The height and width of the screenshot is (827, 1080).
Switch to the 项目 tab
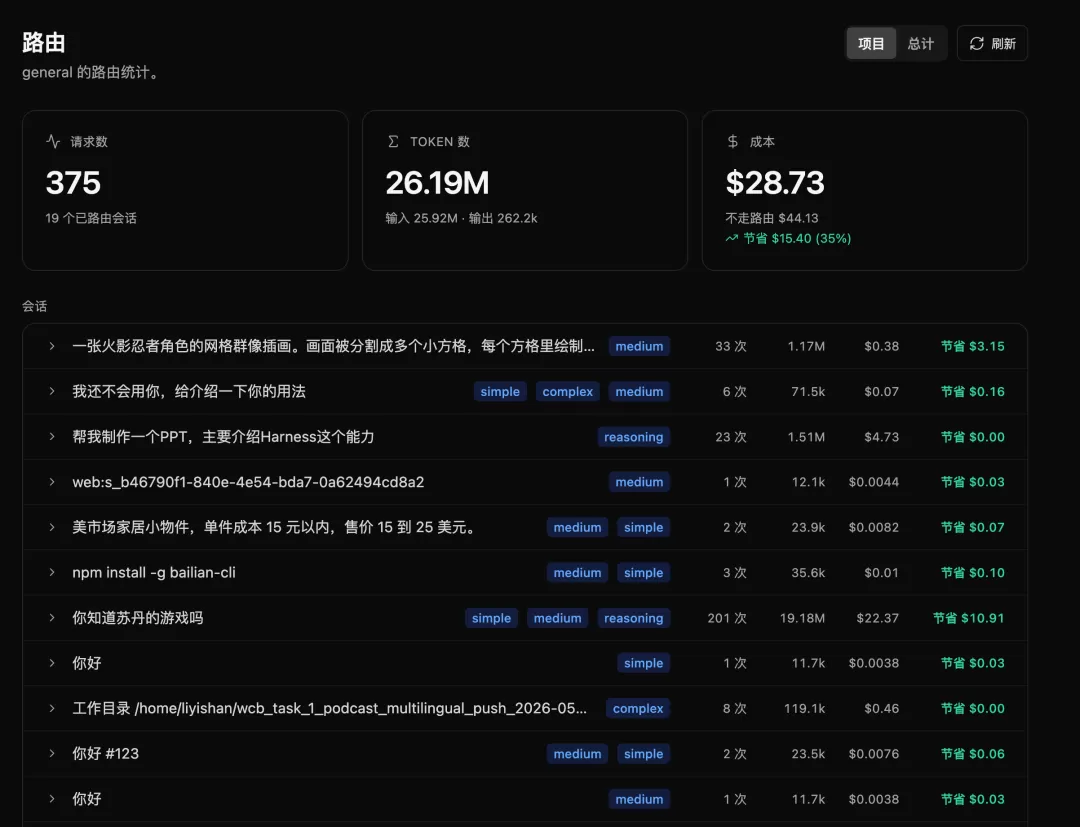point(871,43)
